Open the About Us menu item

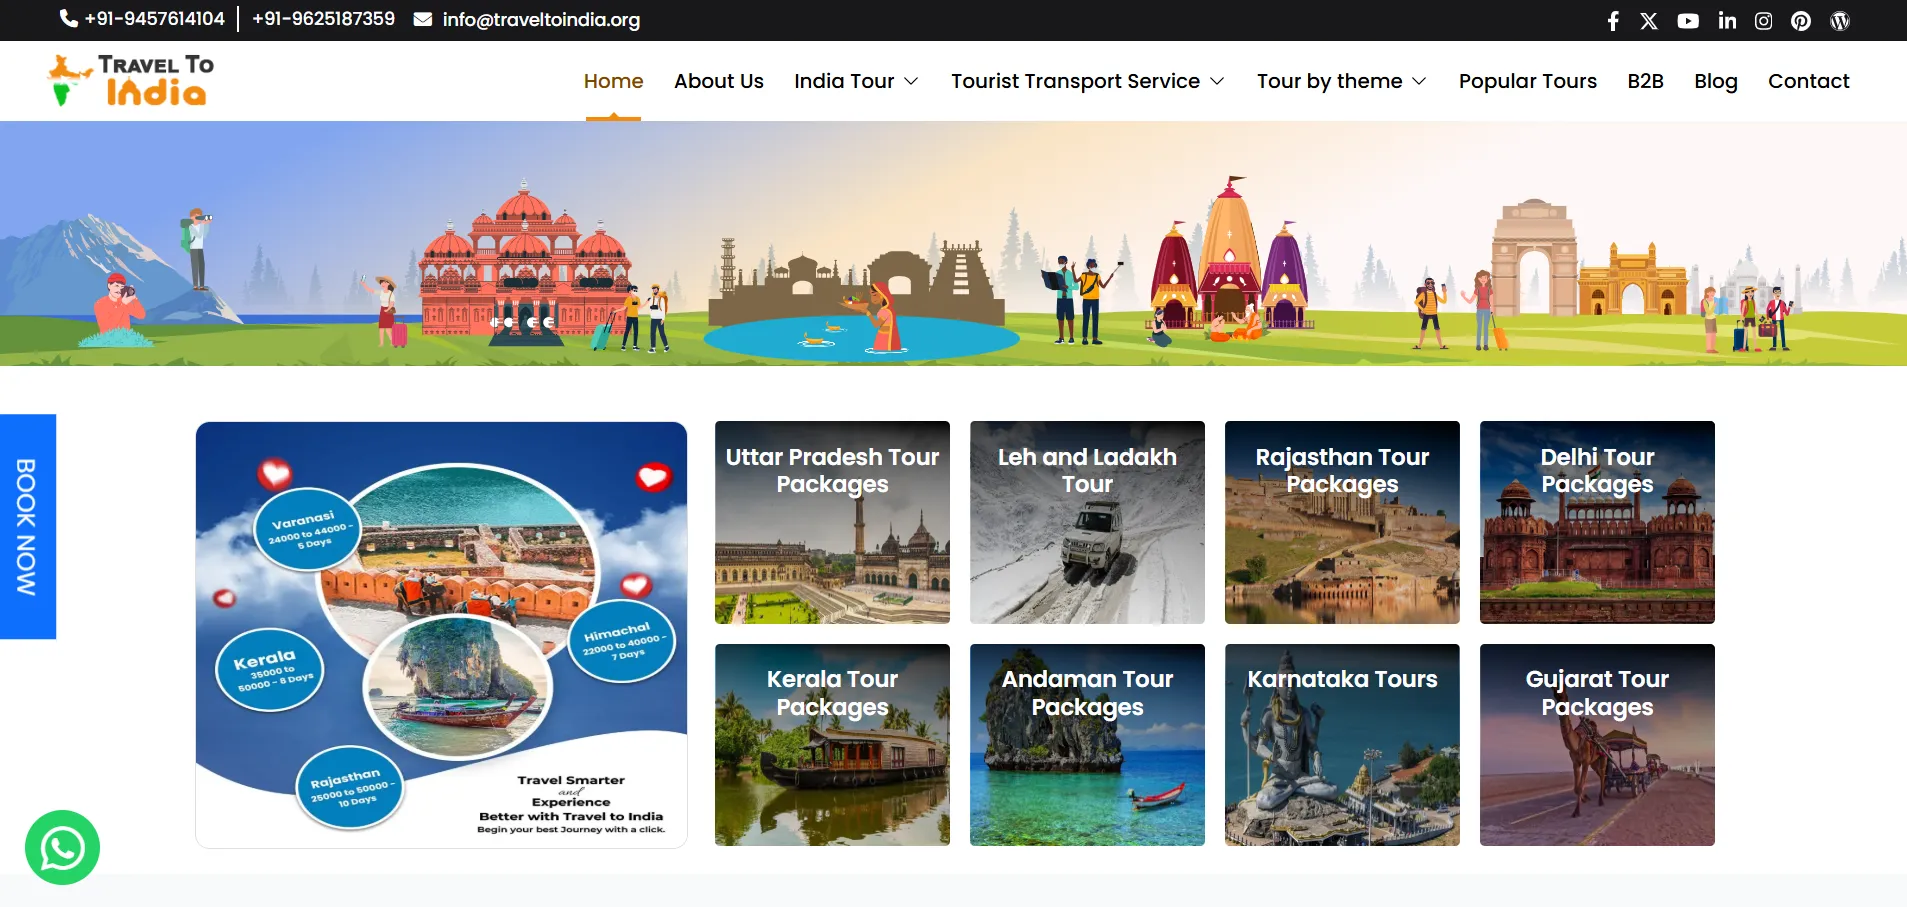[719, 81]
